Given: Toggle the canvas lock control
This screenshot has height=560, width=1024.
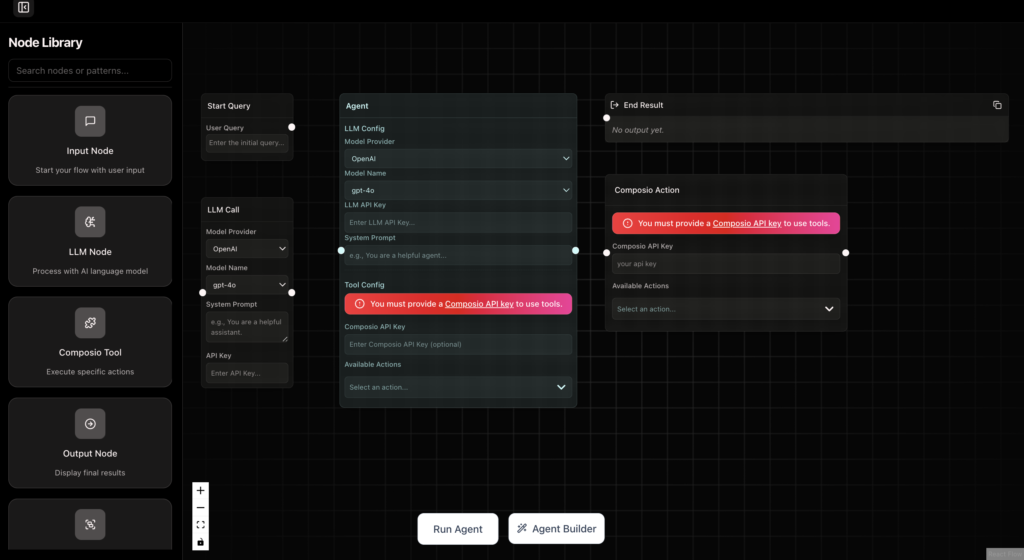Looking at the screenshot, I should pos(200,542).
